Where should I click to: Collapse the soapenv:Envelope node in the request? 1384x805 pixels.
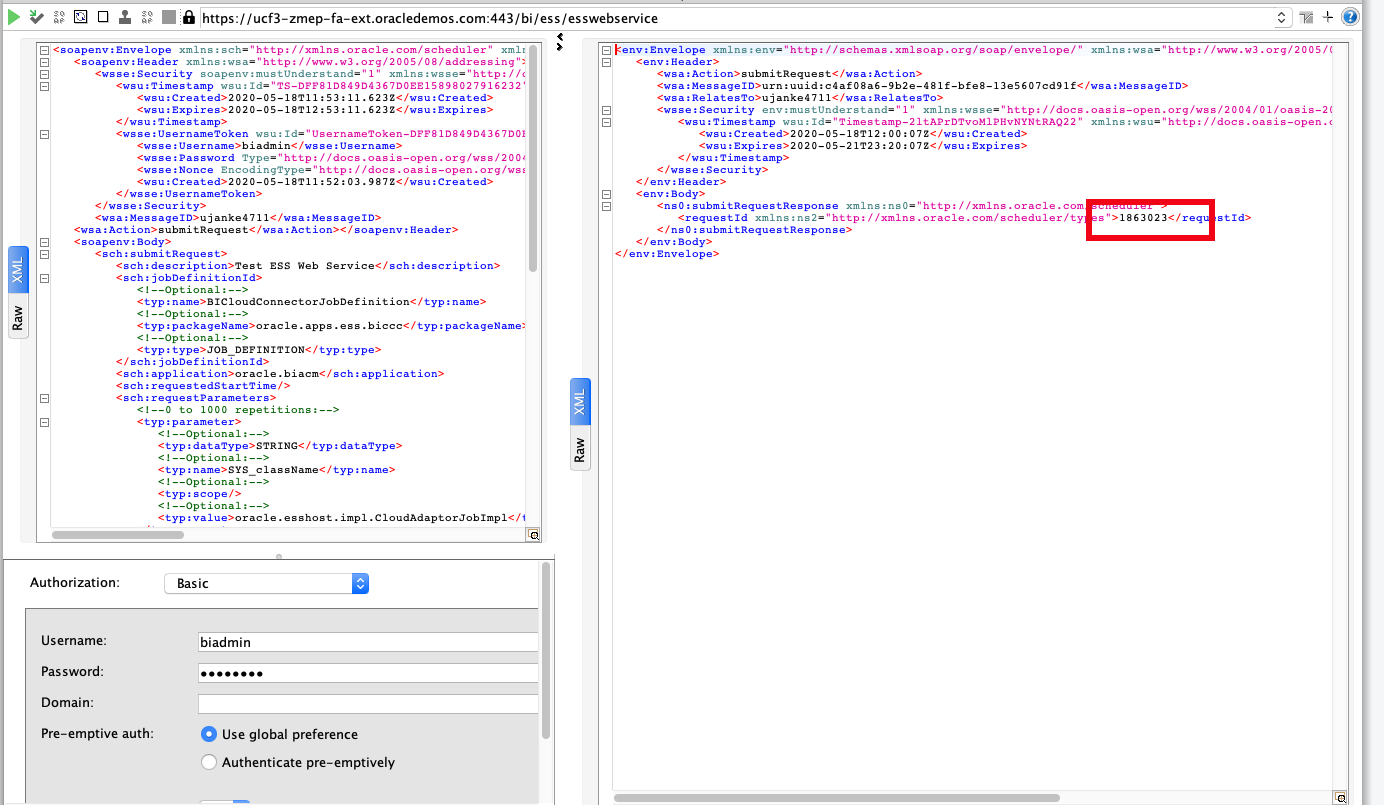click(x=44, y=49)
